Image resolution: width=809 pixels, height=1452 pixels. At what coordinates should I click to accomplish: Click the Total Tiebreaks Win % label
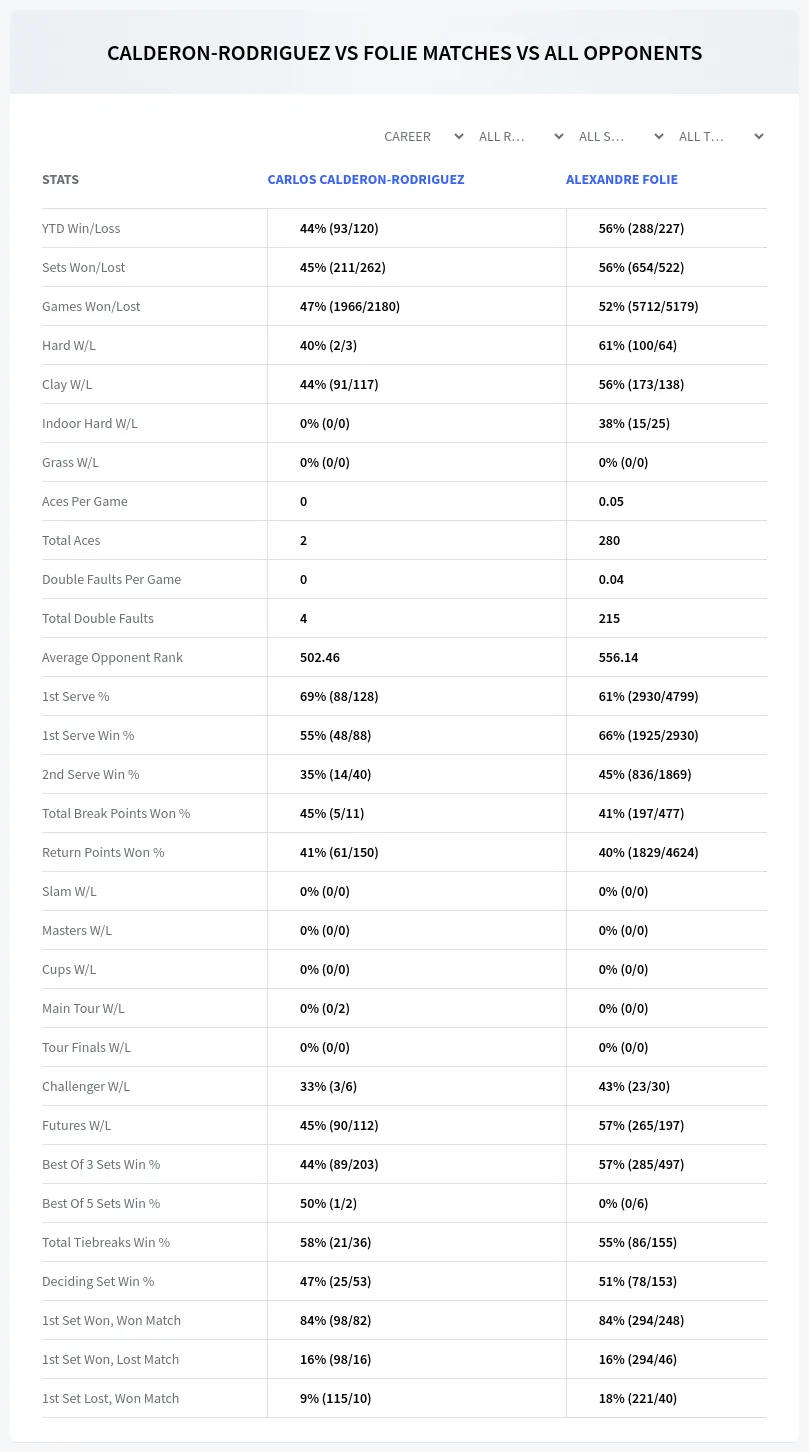[x=106, y=1243]
